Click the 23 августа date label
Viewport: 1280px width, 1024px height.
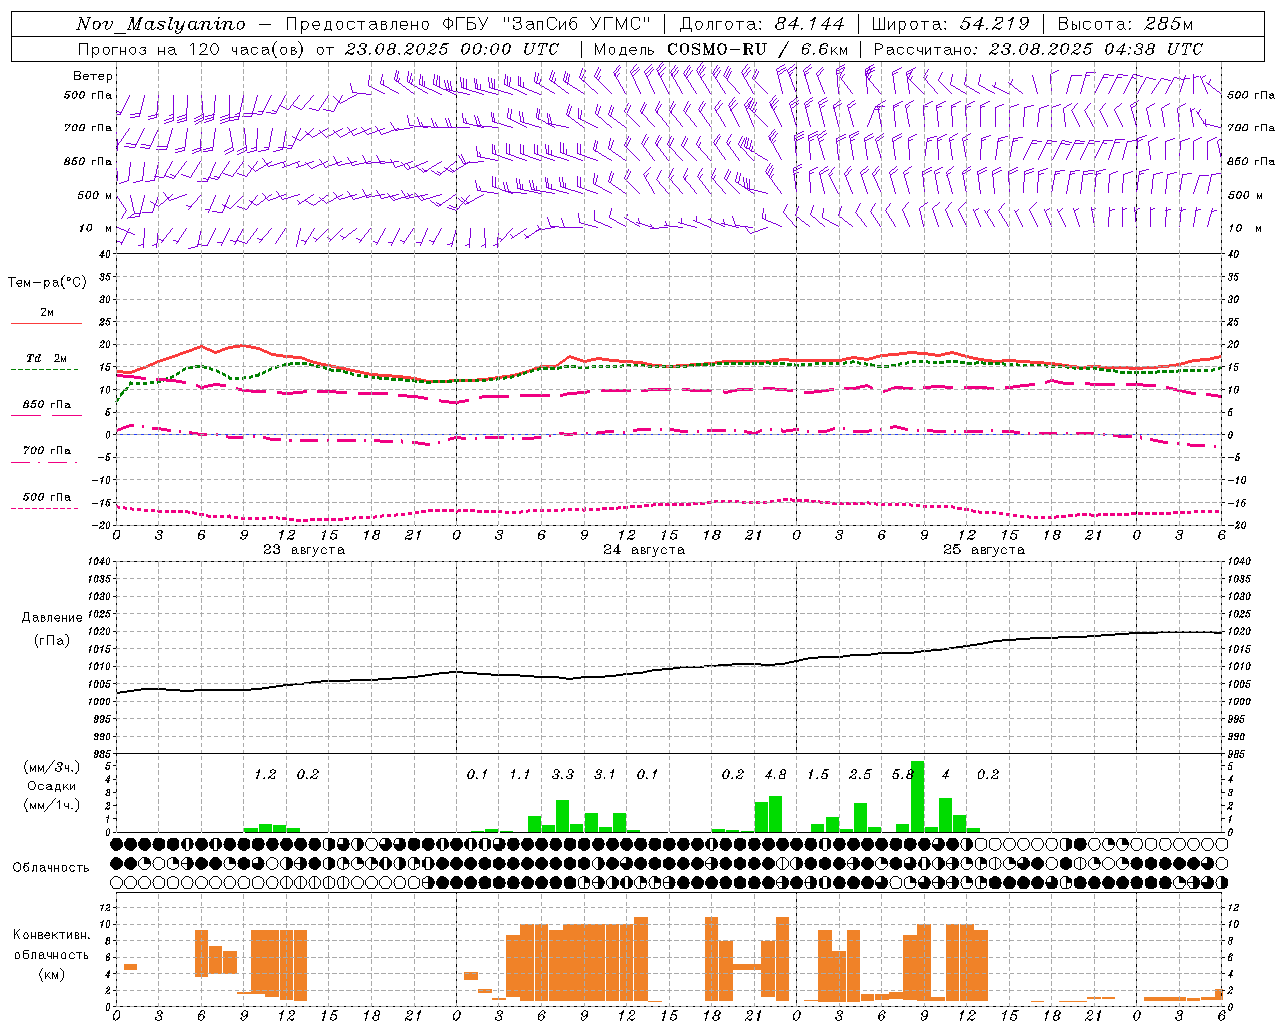click(x=303, y=550)
